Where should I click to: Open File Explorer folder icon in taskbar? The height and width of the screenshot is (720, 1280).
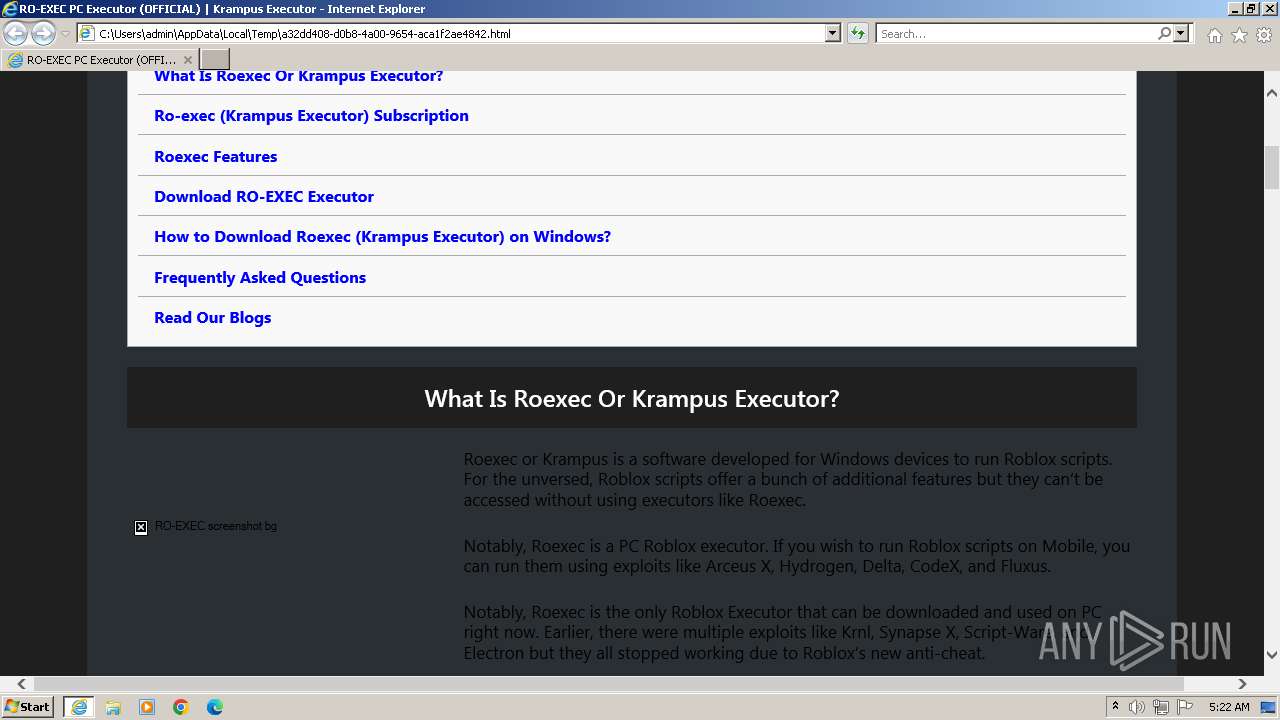113,707
